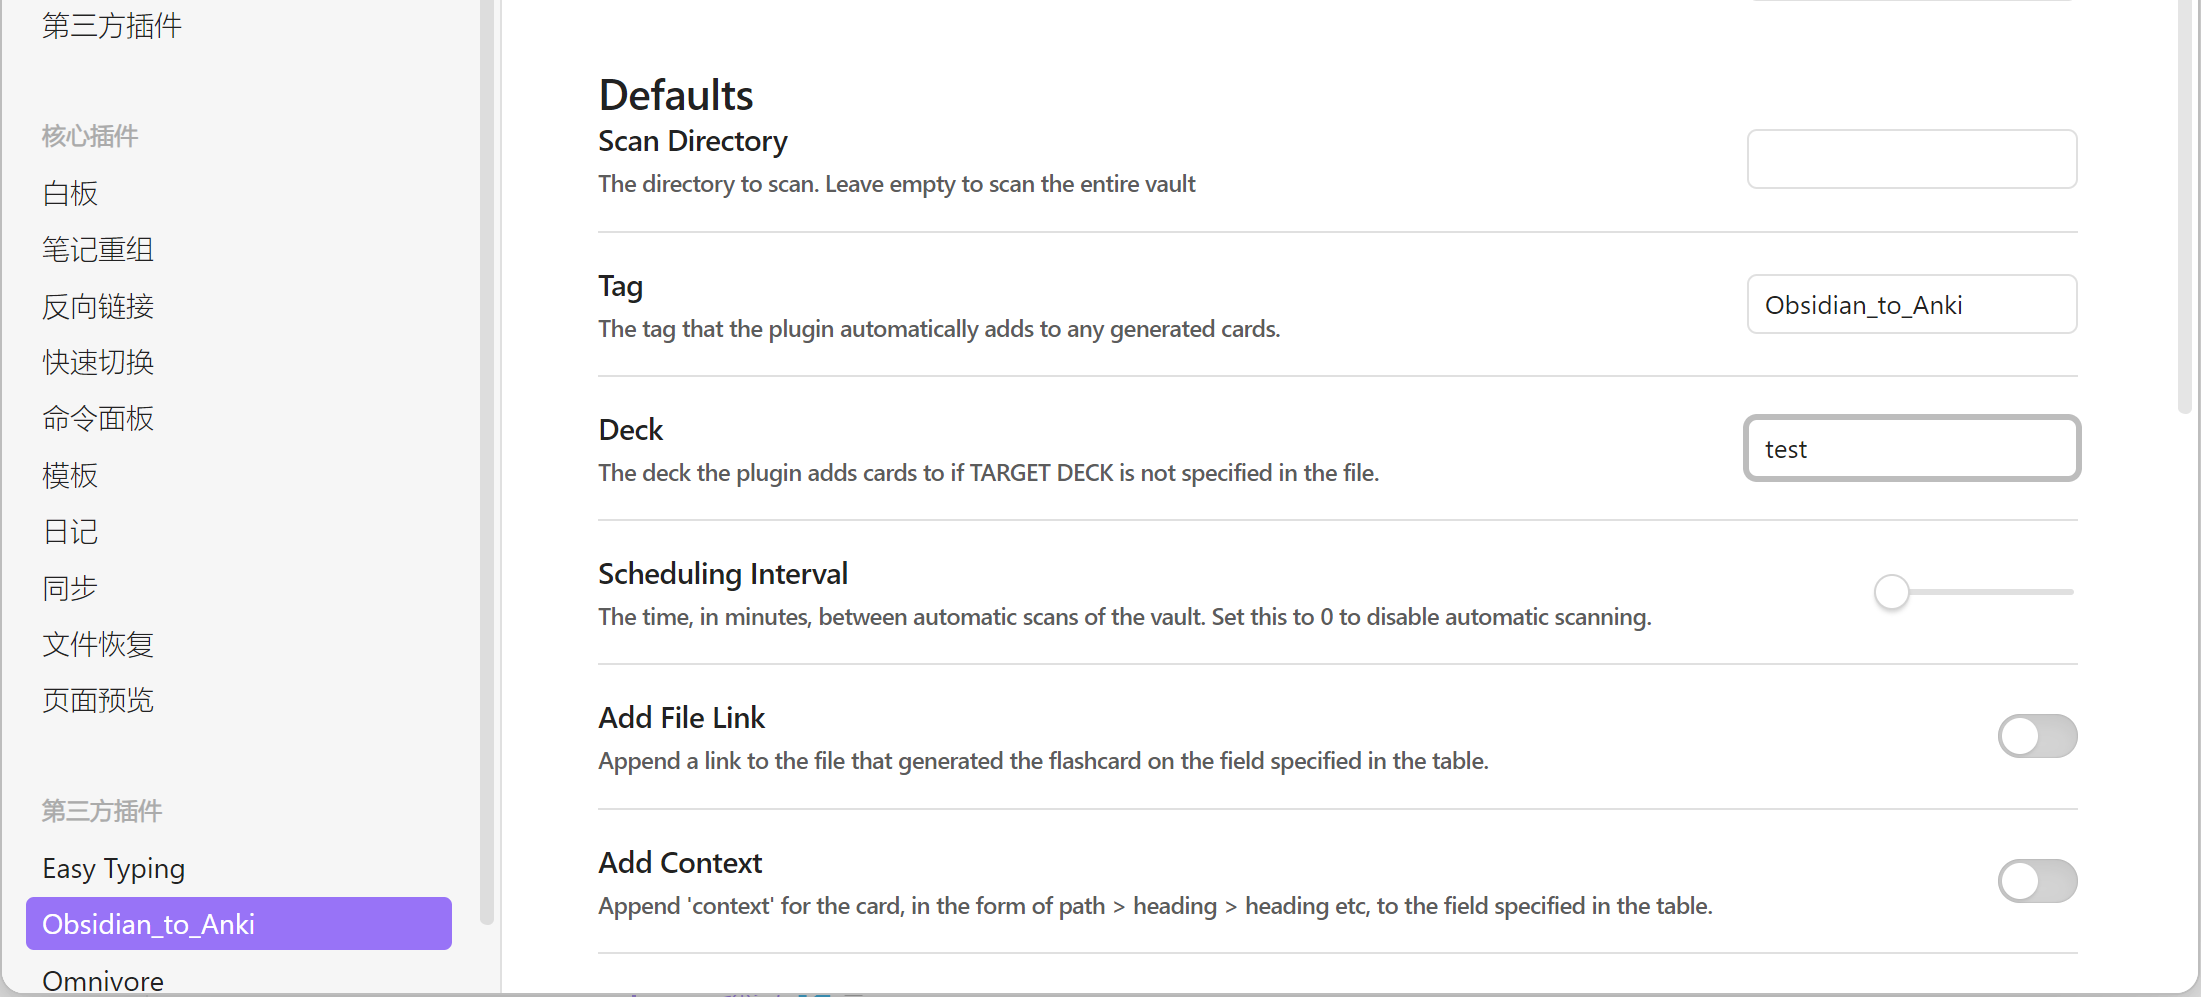Switch to Easy Typing plugin settings

coord(114,868)
